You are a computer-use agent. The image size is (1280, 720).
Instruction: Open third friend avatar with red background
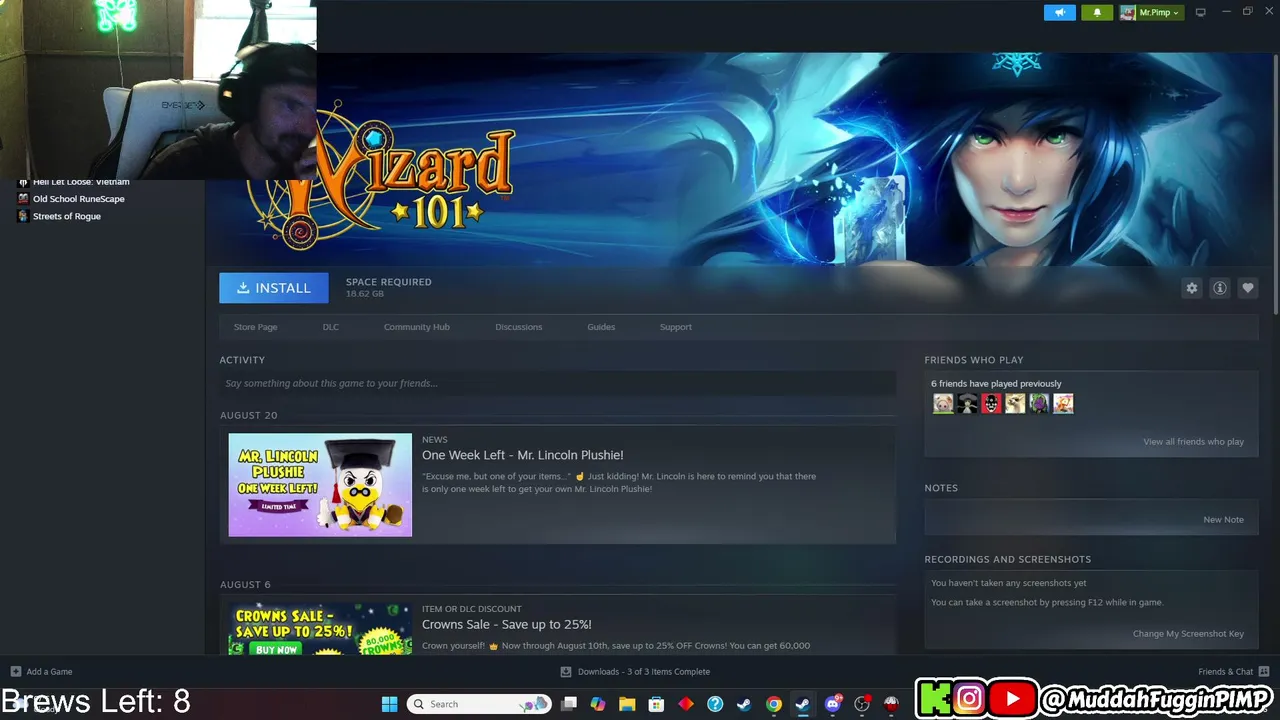point(991,403)
